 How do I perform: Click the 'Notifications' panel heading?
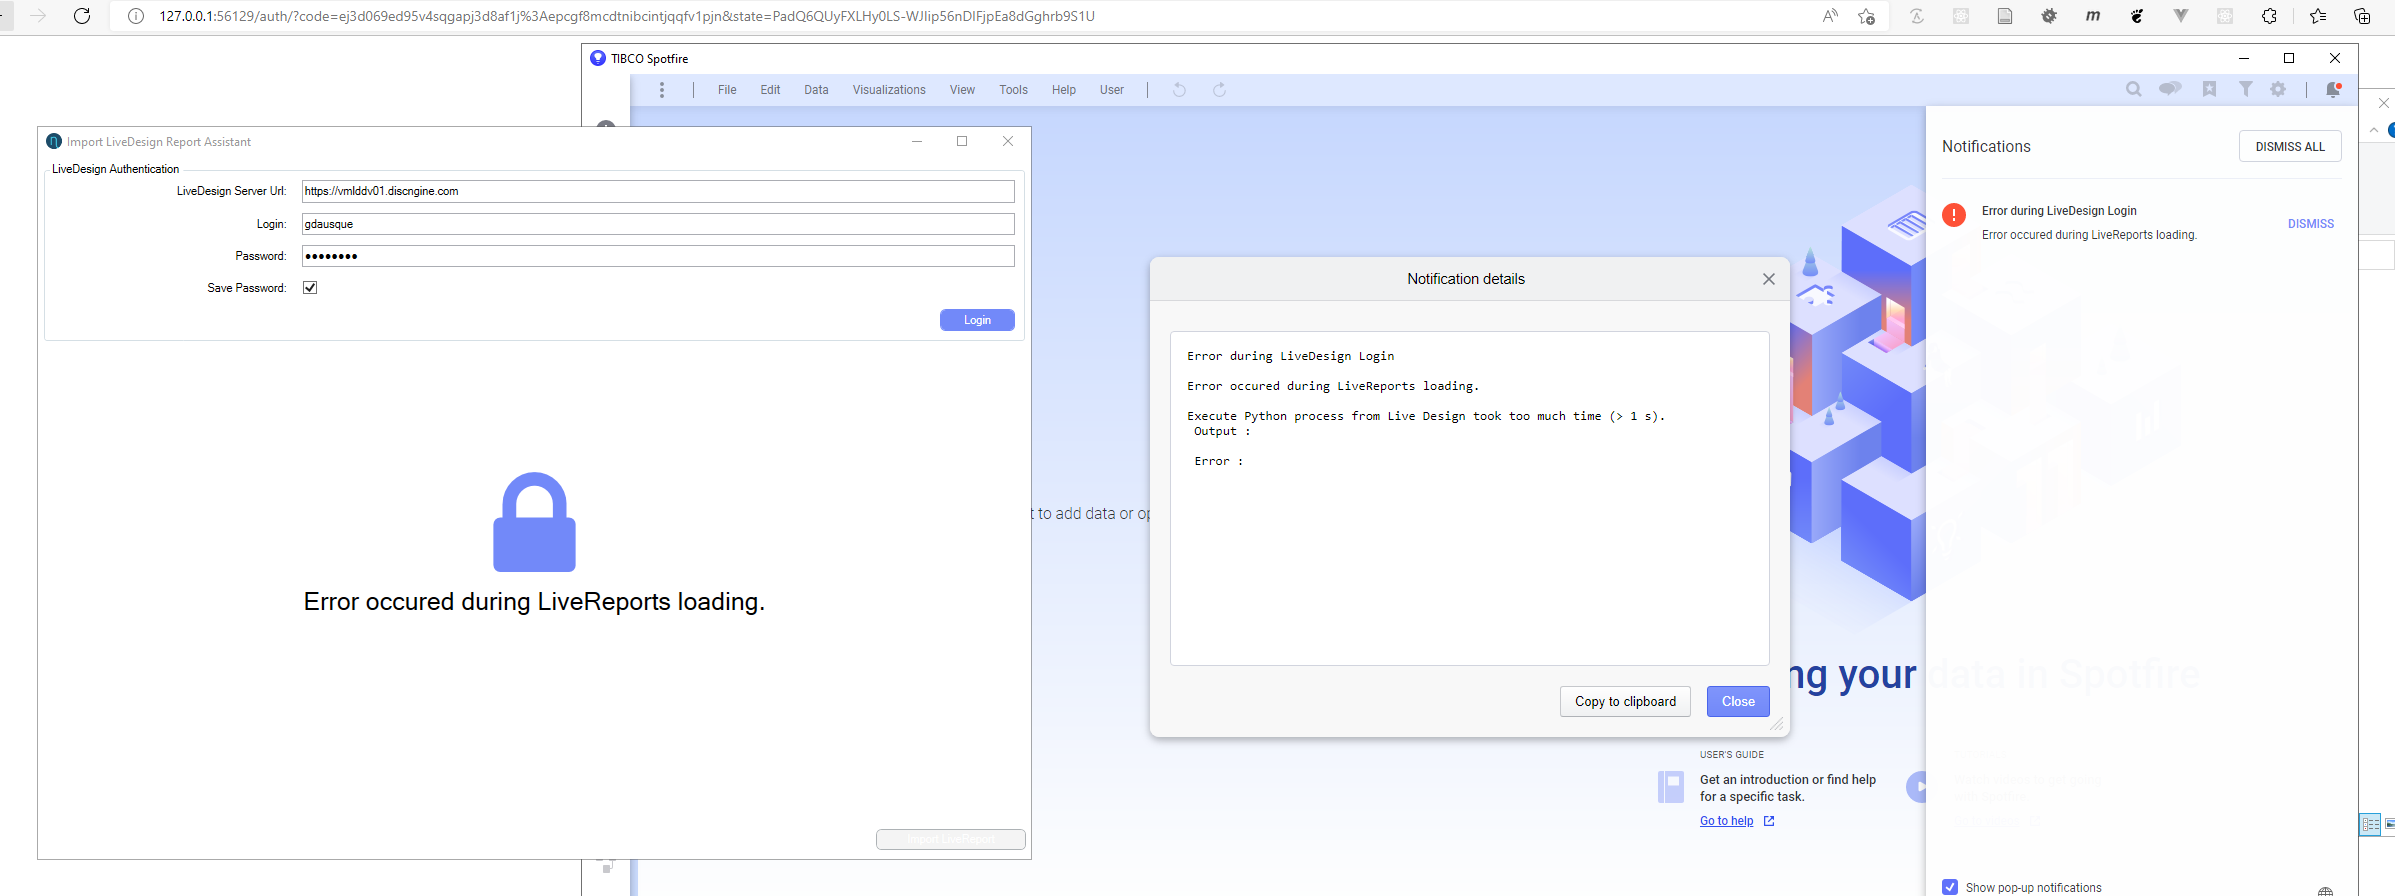[1986, 146]
